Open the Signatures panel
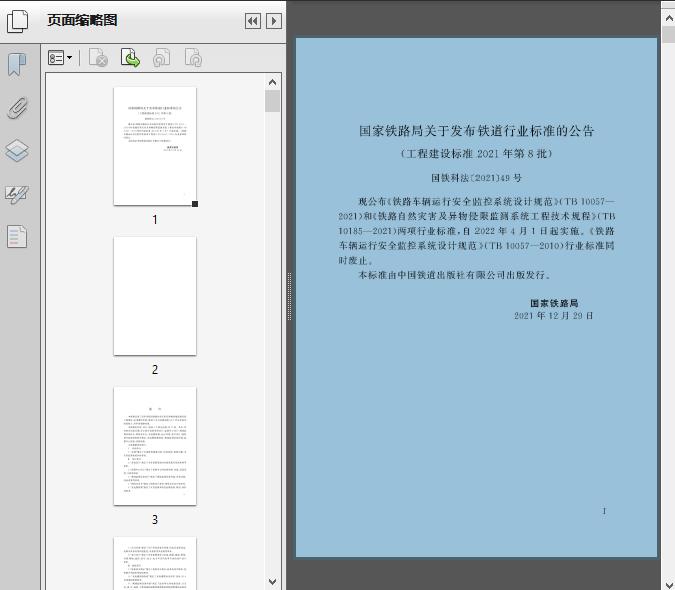The height and width of the screenshot is (590, 675). [17, 194]
